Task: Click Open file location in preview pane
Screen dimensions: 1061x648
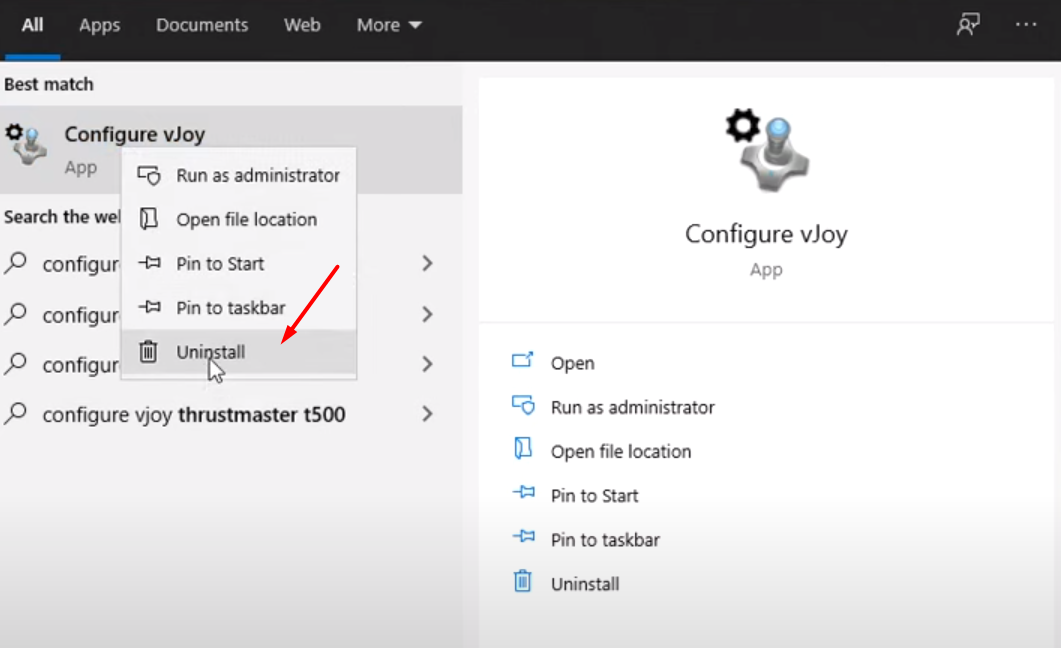Action: 621,451
